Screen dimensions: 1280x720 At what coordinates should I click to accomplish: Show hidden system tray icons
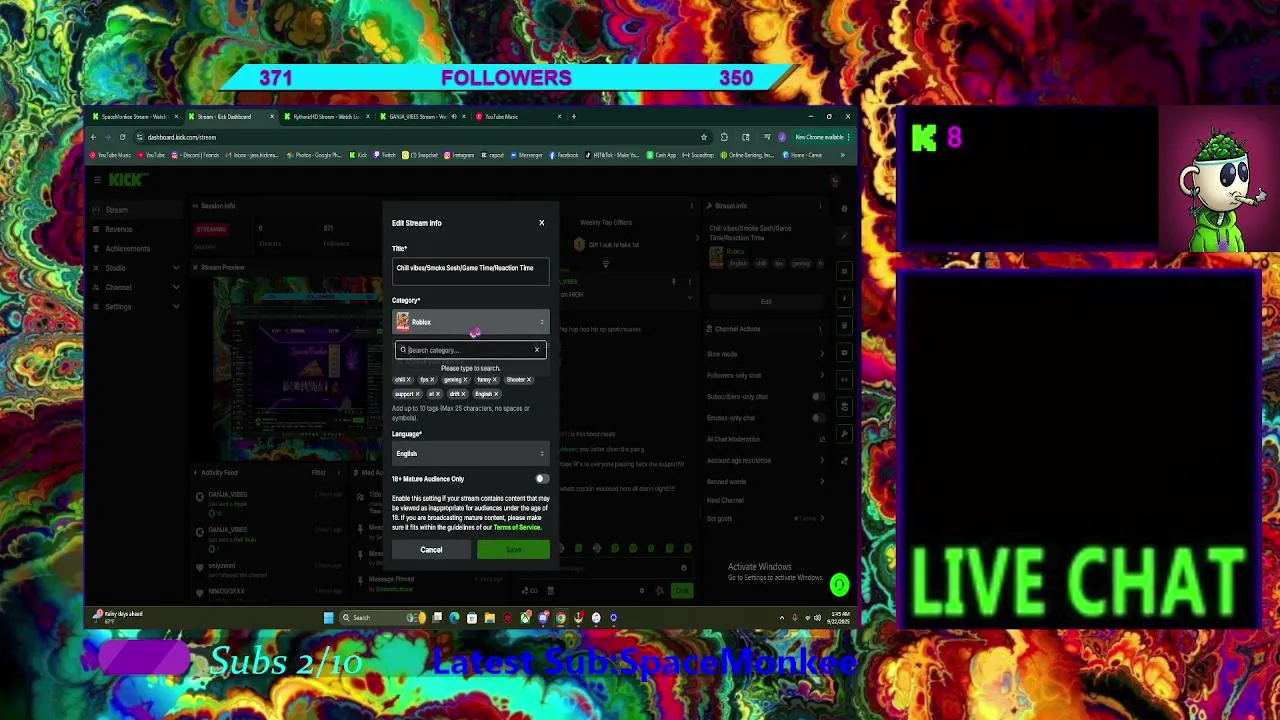click(x=782, y=618)
